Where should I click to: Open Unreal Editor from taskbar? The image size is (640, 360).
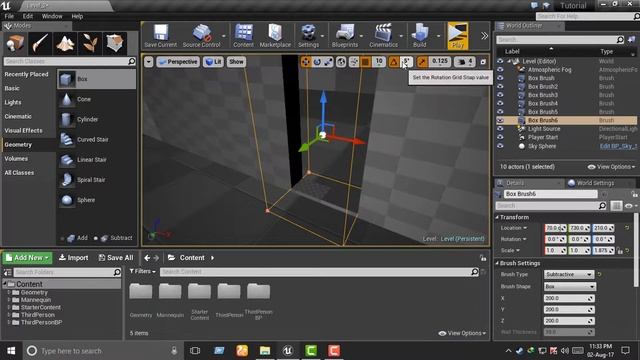[288, 351]
